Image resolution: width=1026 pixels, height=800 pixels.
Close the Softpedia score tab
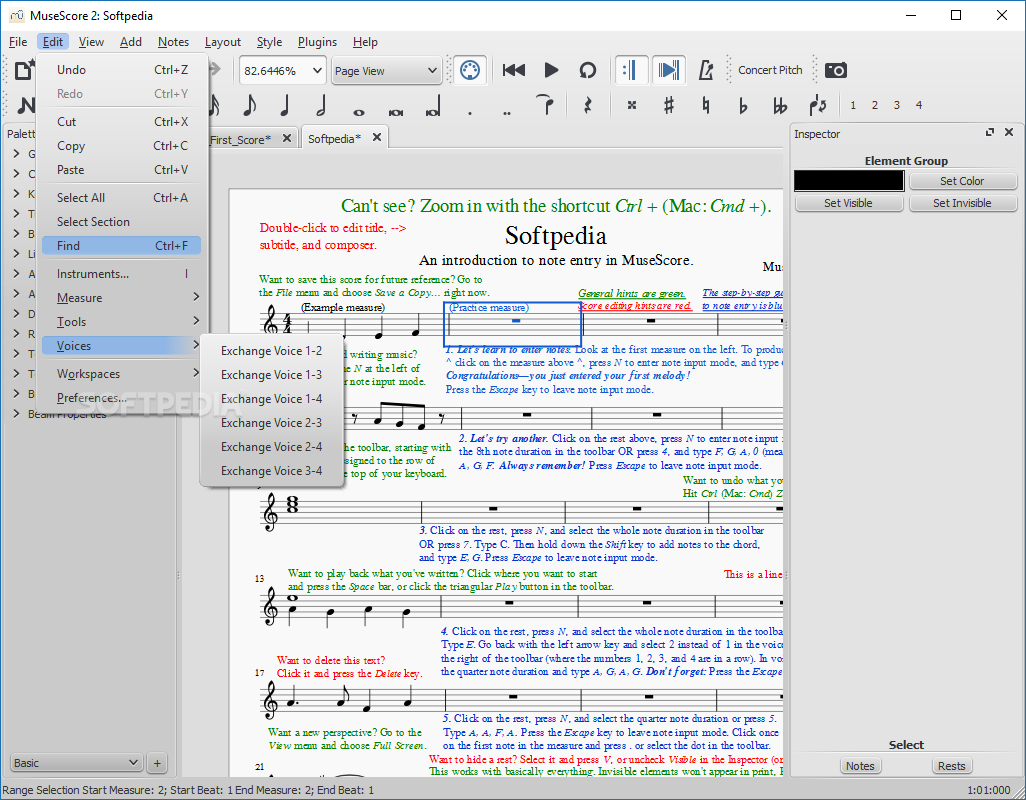377,137
